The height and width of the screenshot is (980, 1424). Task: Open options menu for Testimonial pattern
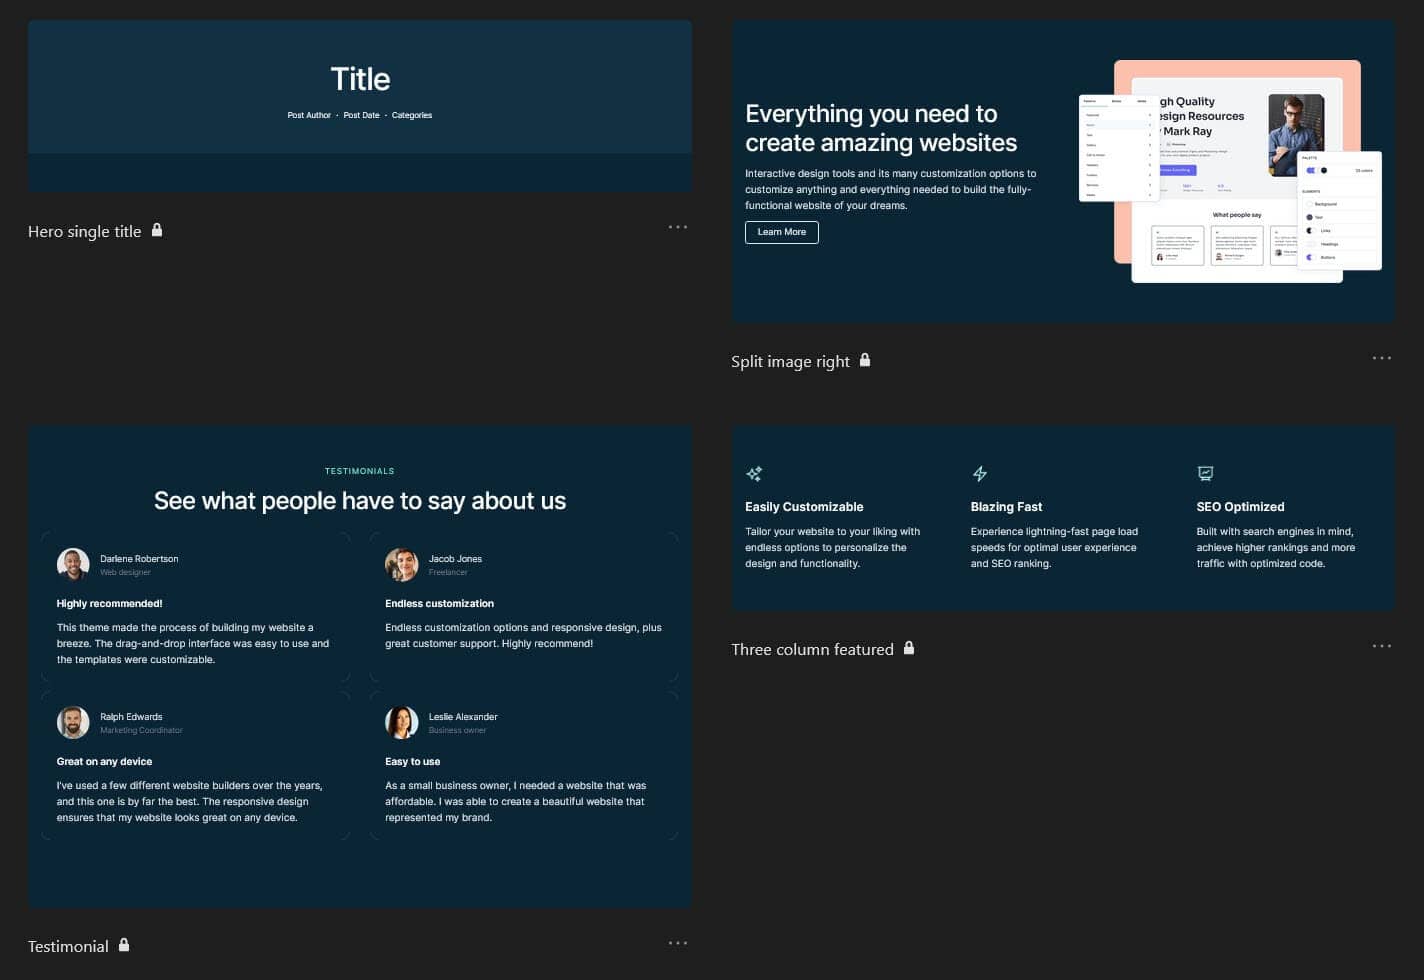678,943
